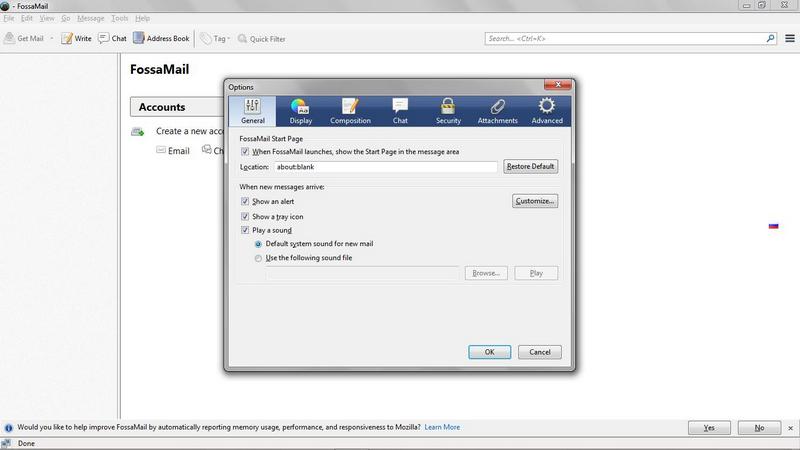Click the magnifier icon in search box
Image resolution: width=800 pixels, height=450 pixels.
770,38
